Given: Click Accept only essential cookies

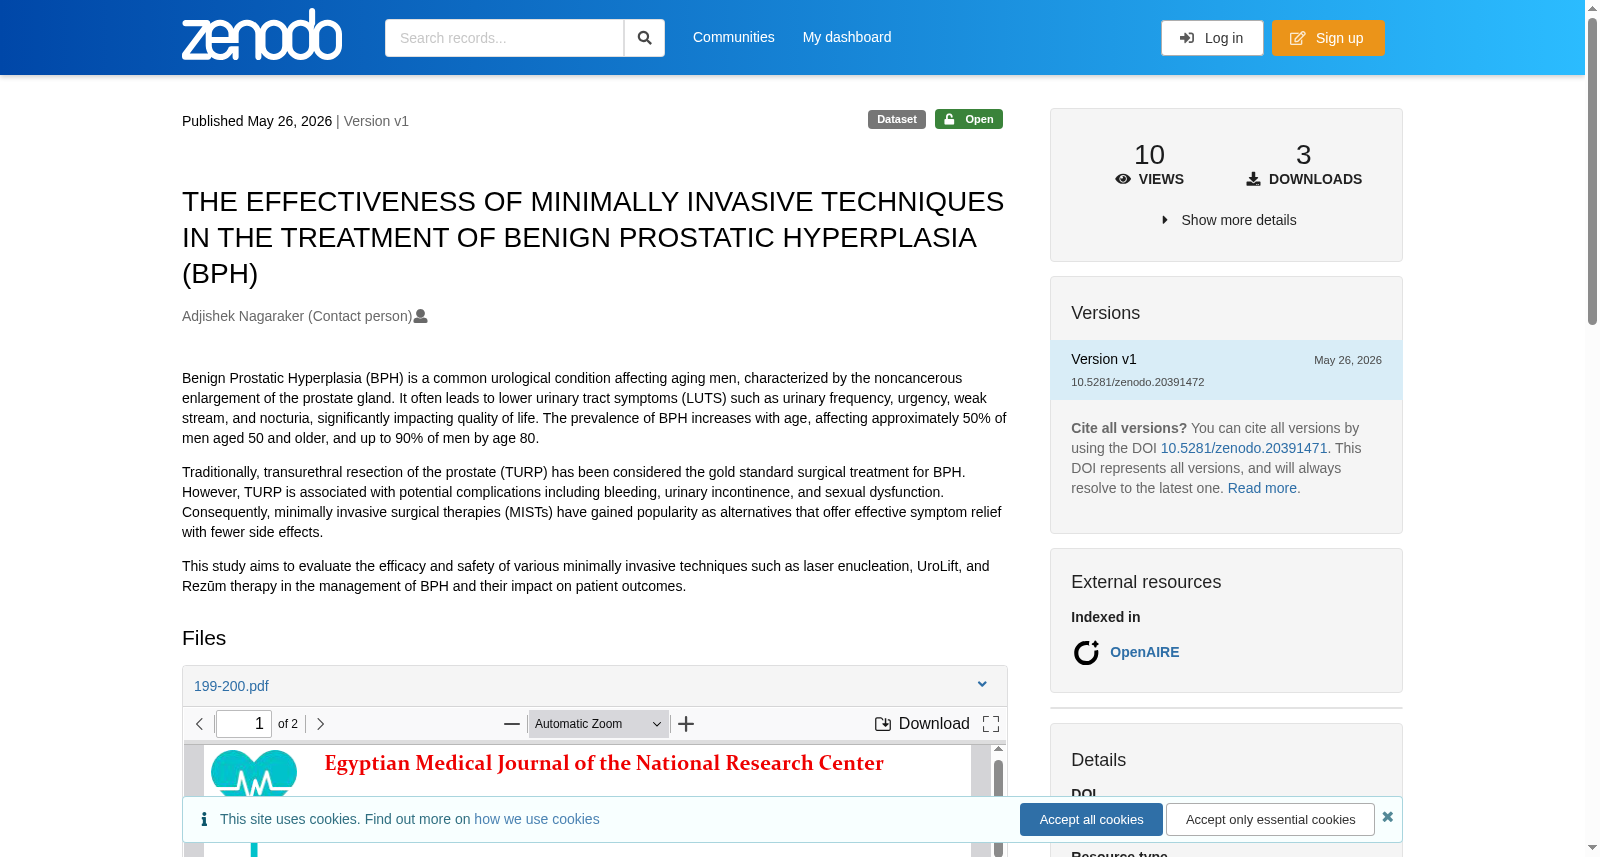Looking at the screenshot, I should pyautogui.click(x=1270, y=819).
